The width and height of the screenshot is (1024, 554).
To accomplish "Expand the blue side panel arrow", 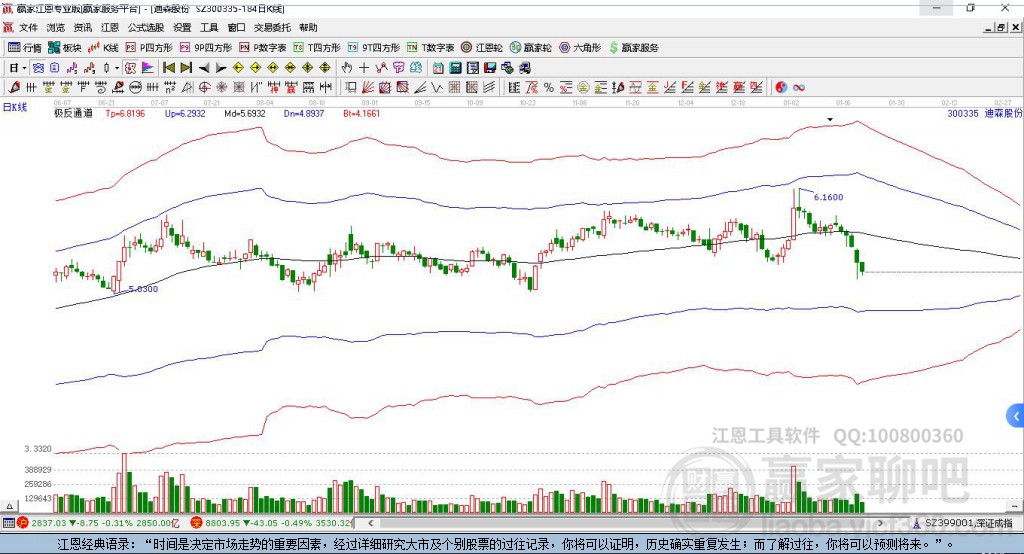I will pos(1016,416).
